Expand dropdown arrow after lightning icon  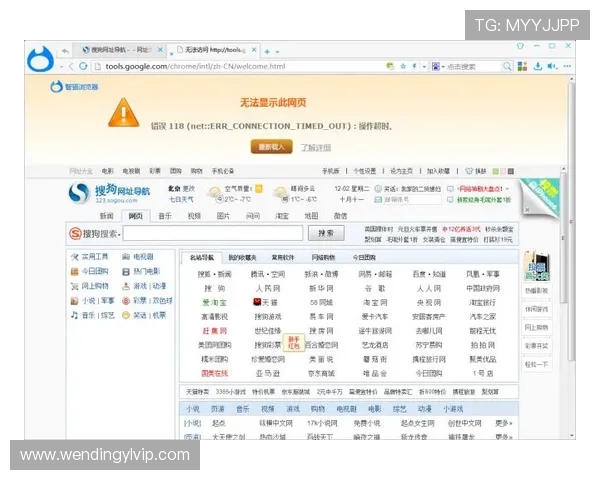(424, 67)
